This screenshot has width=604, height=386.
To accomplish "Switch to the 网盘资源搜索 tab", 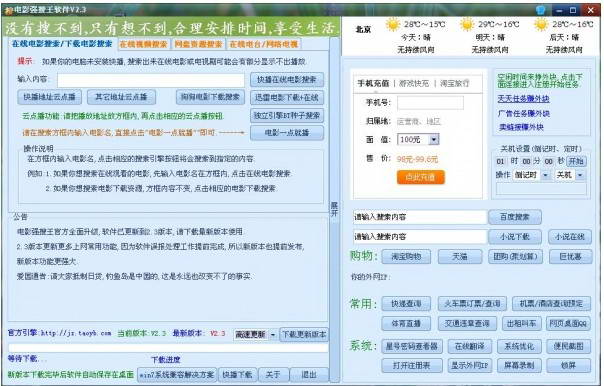I will pos(198,44).
